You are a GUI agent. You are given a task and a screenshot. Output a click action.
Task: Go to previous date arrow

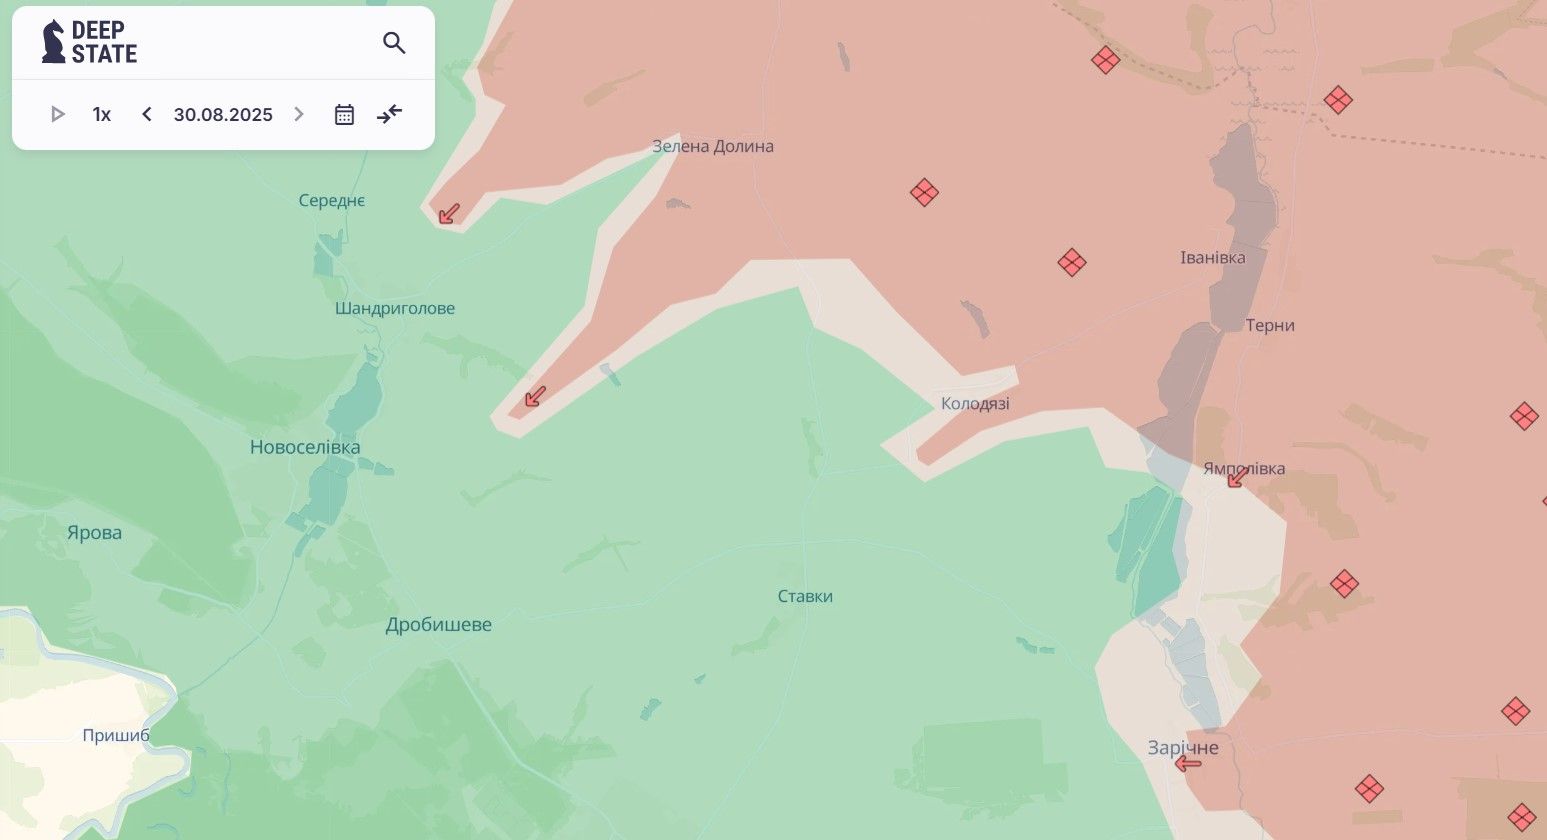tap(147, 114)
